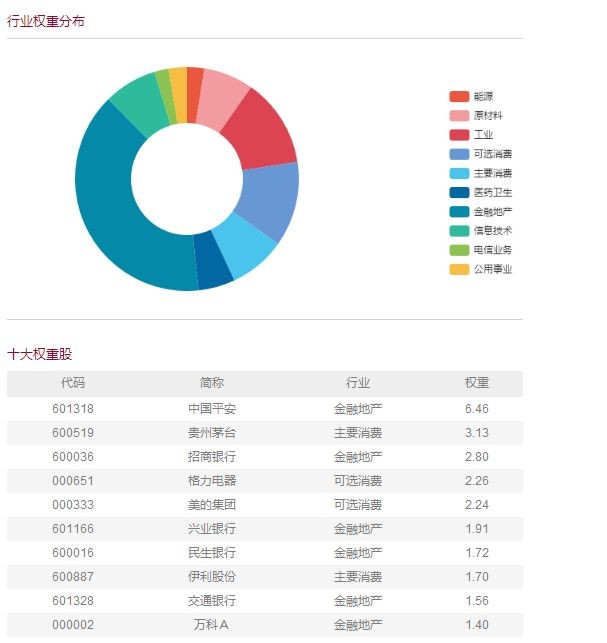
Task: Toggle the 公用事业 legend label
Action: (x=493, y=269)
